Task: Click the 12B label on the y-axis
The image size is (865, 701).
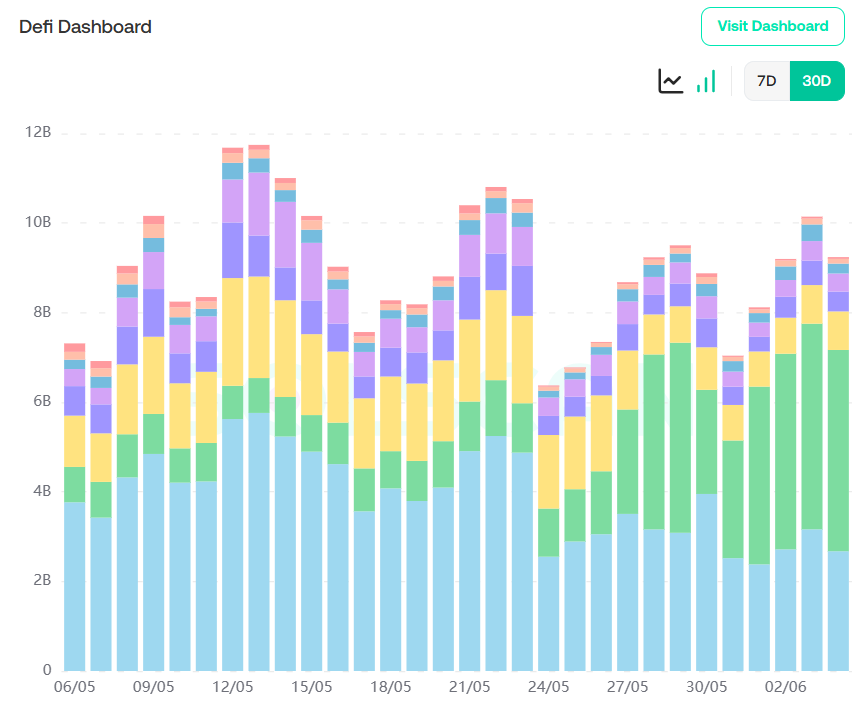Action: coord(40,132)
